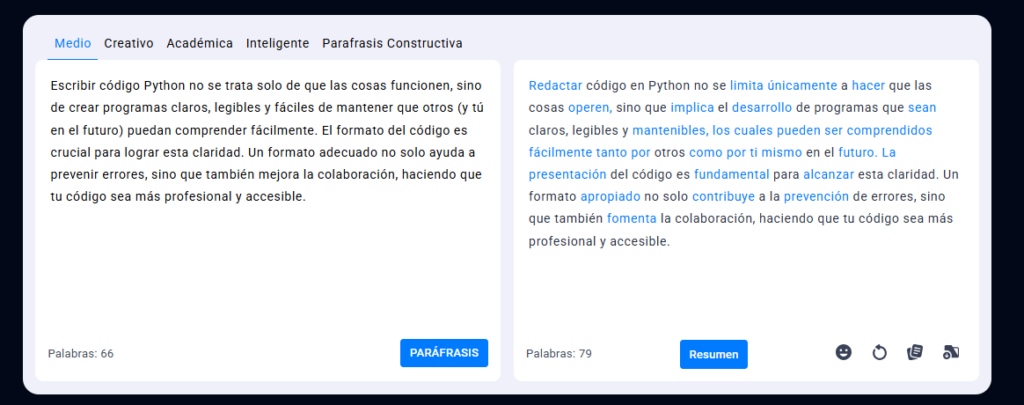This screenshot has height=405, width=1024.
Task: Click the smiley face feedback icon
Action: (843, 352)
